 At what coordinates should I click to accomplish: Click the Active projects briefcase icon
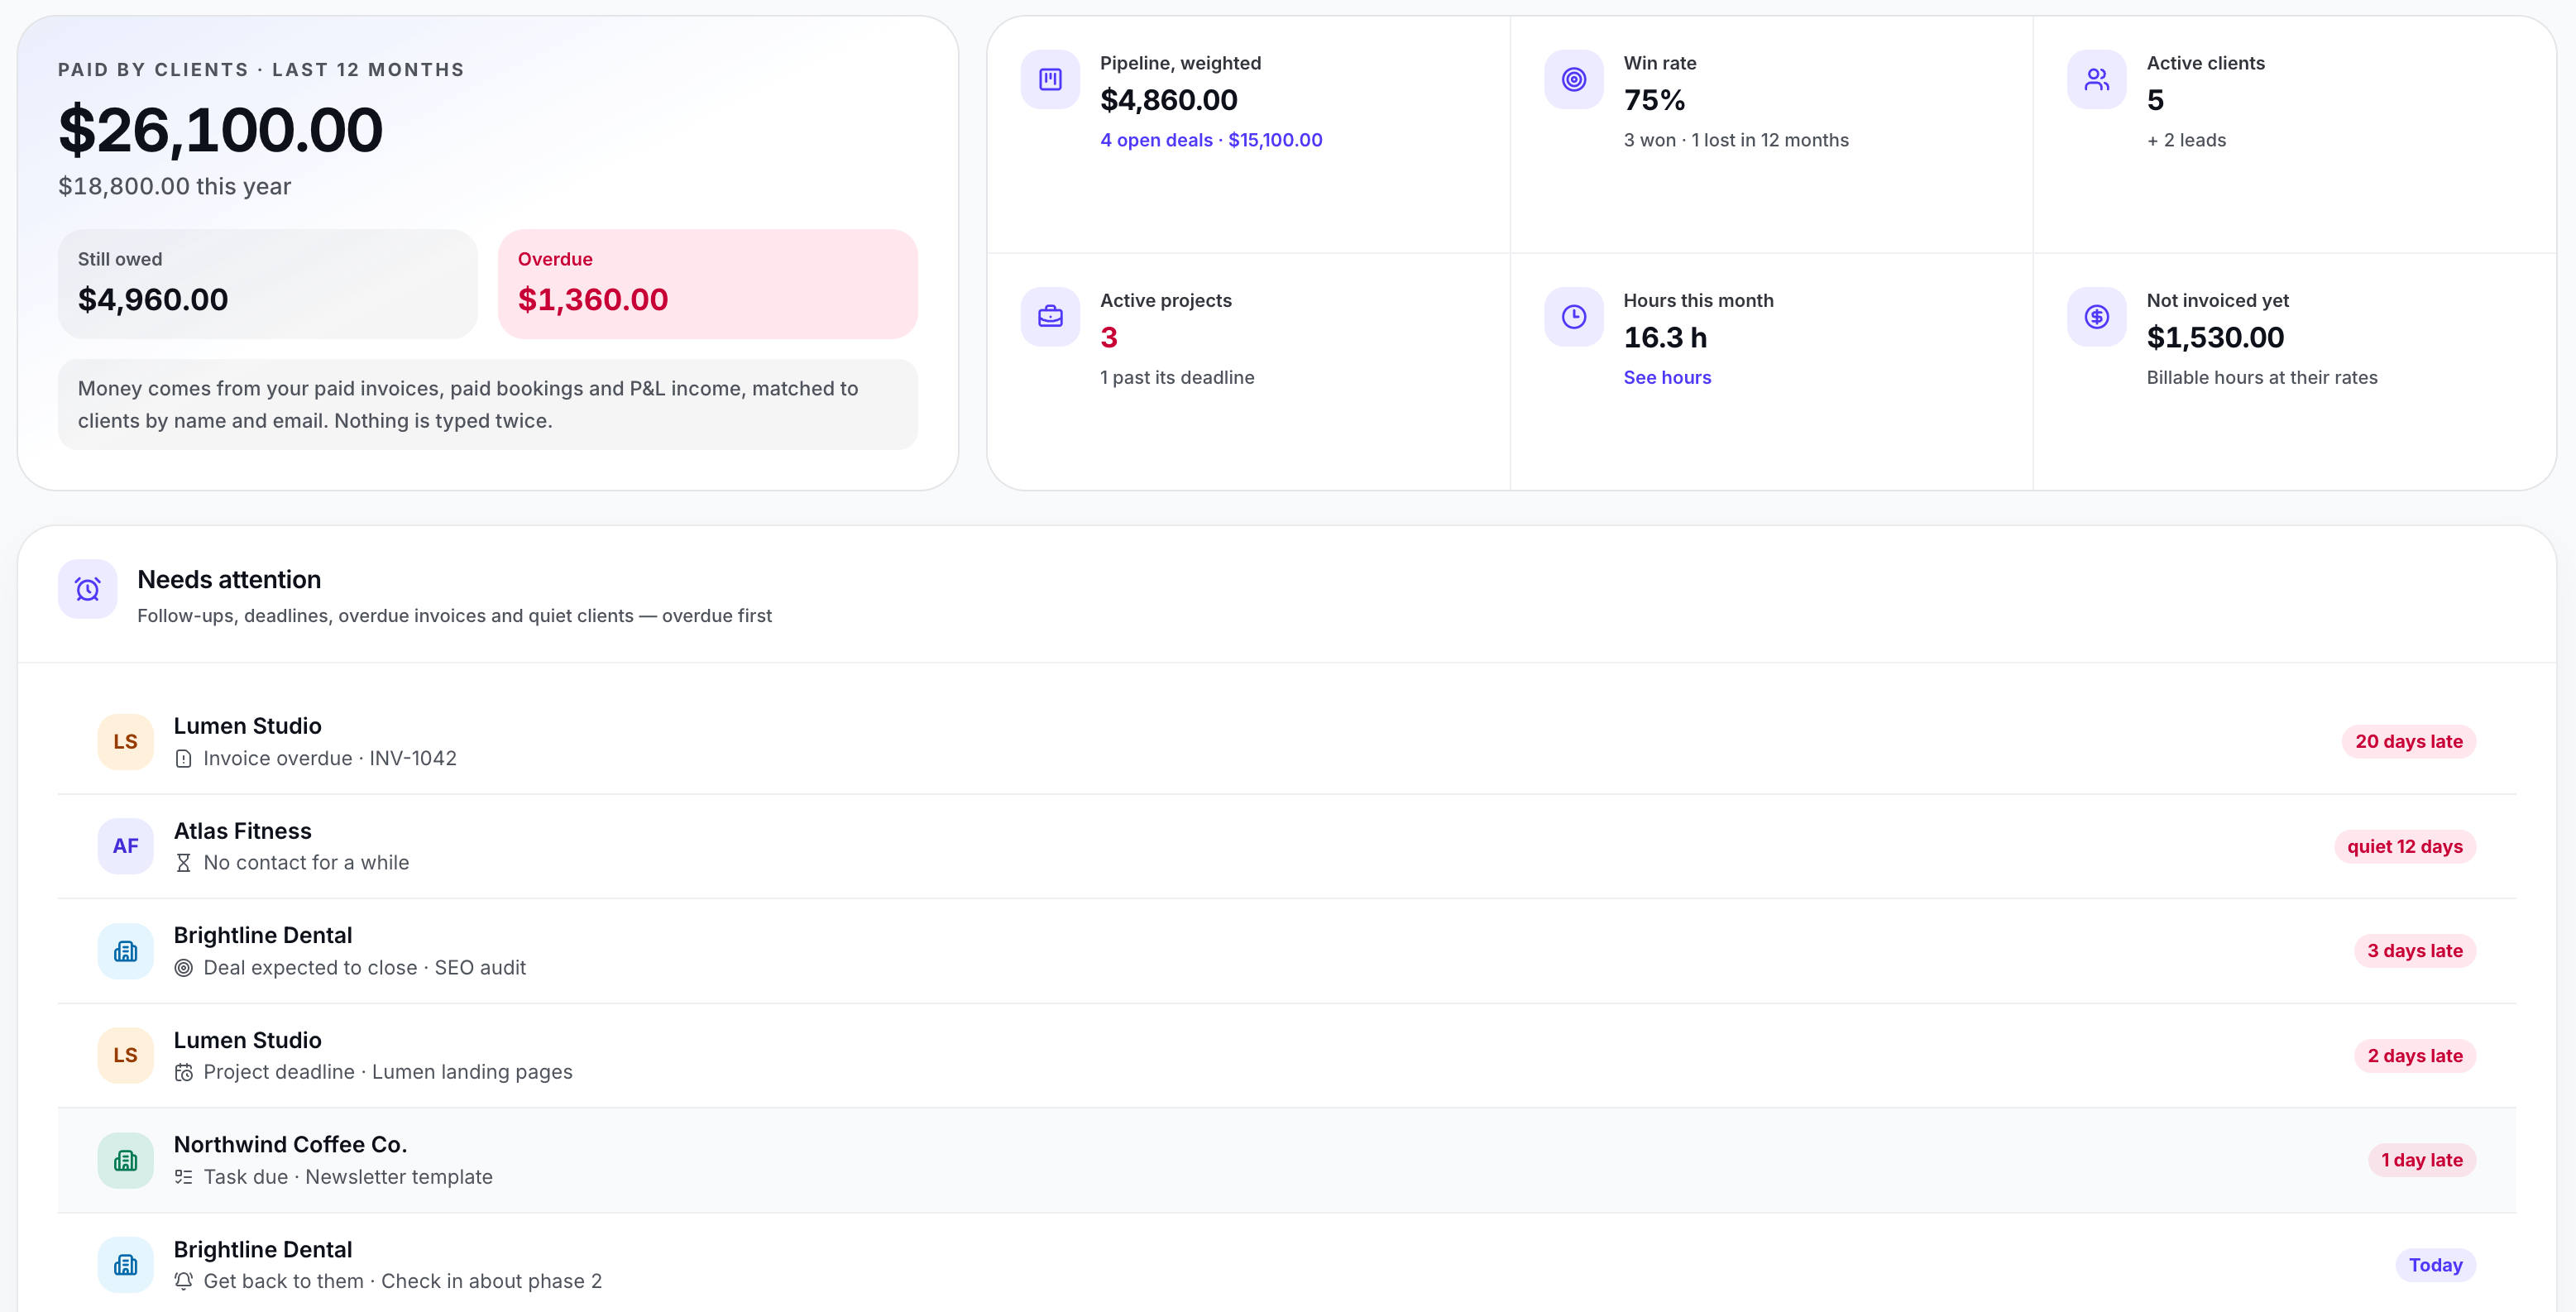[x=1050, y=317]
